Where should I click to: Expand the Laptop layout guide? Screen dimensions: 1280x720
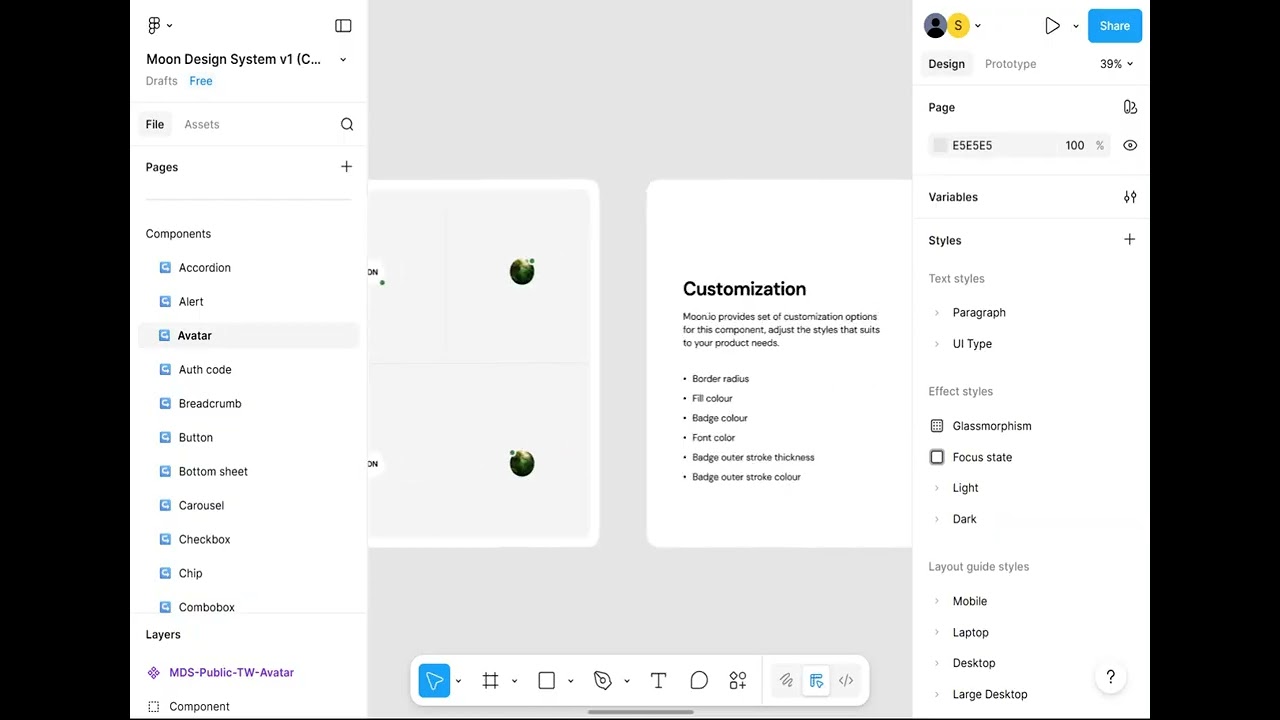pos(937,632)
